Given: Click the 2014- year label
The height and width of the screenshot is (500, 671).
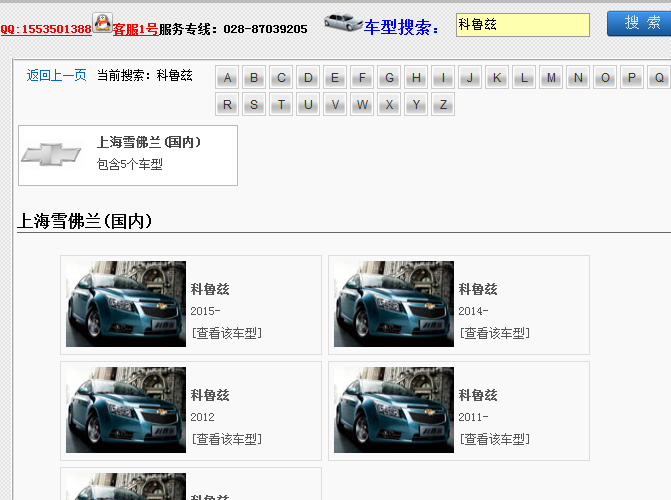Looking at the screenshot, I should (x=473, y=311).
